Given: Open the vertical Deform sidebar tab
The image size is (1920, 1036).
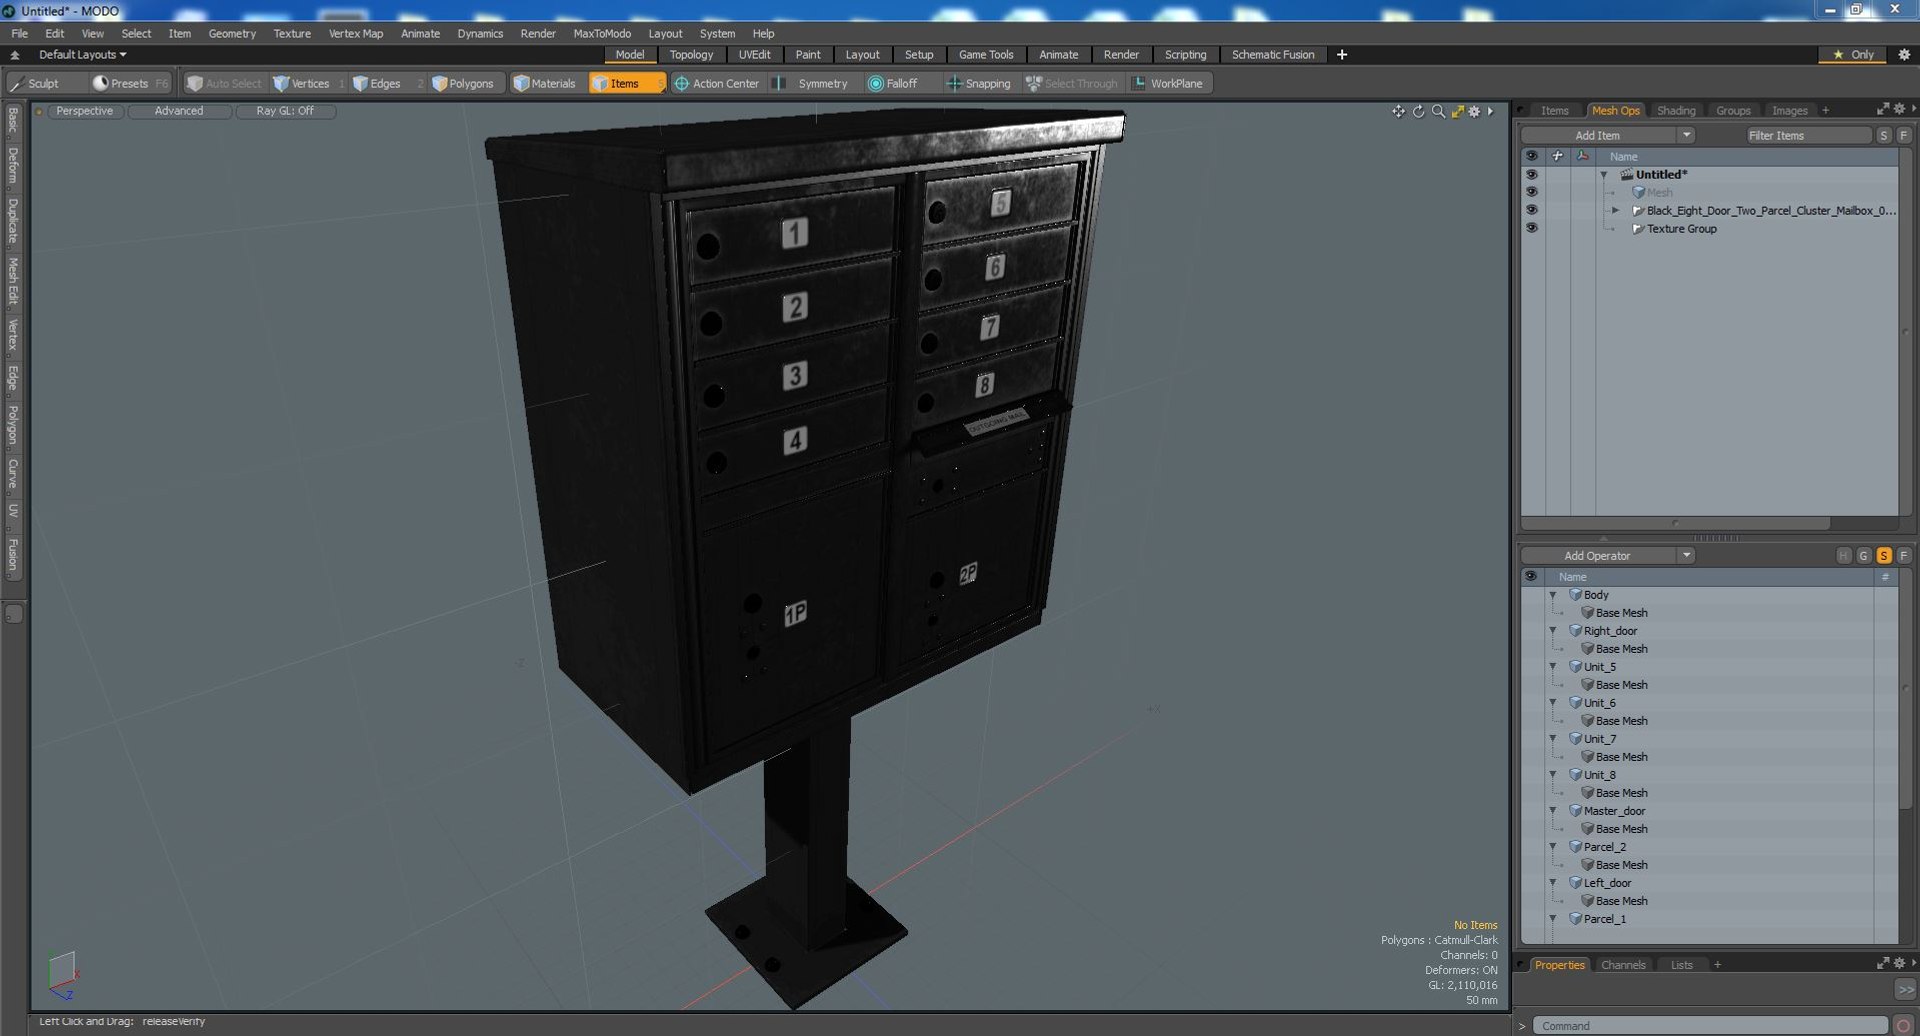Looking at the screenshot, I should 13,166.
